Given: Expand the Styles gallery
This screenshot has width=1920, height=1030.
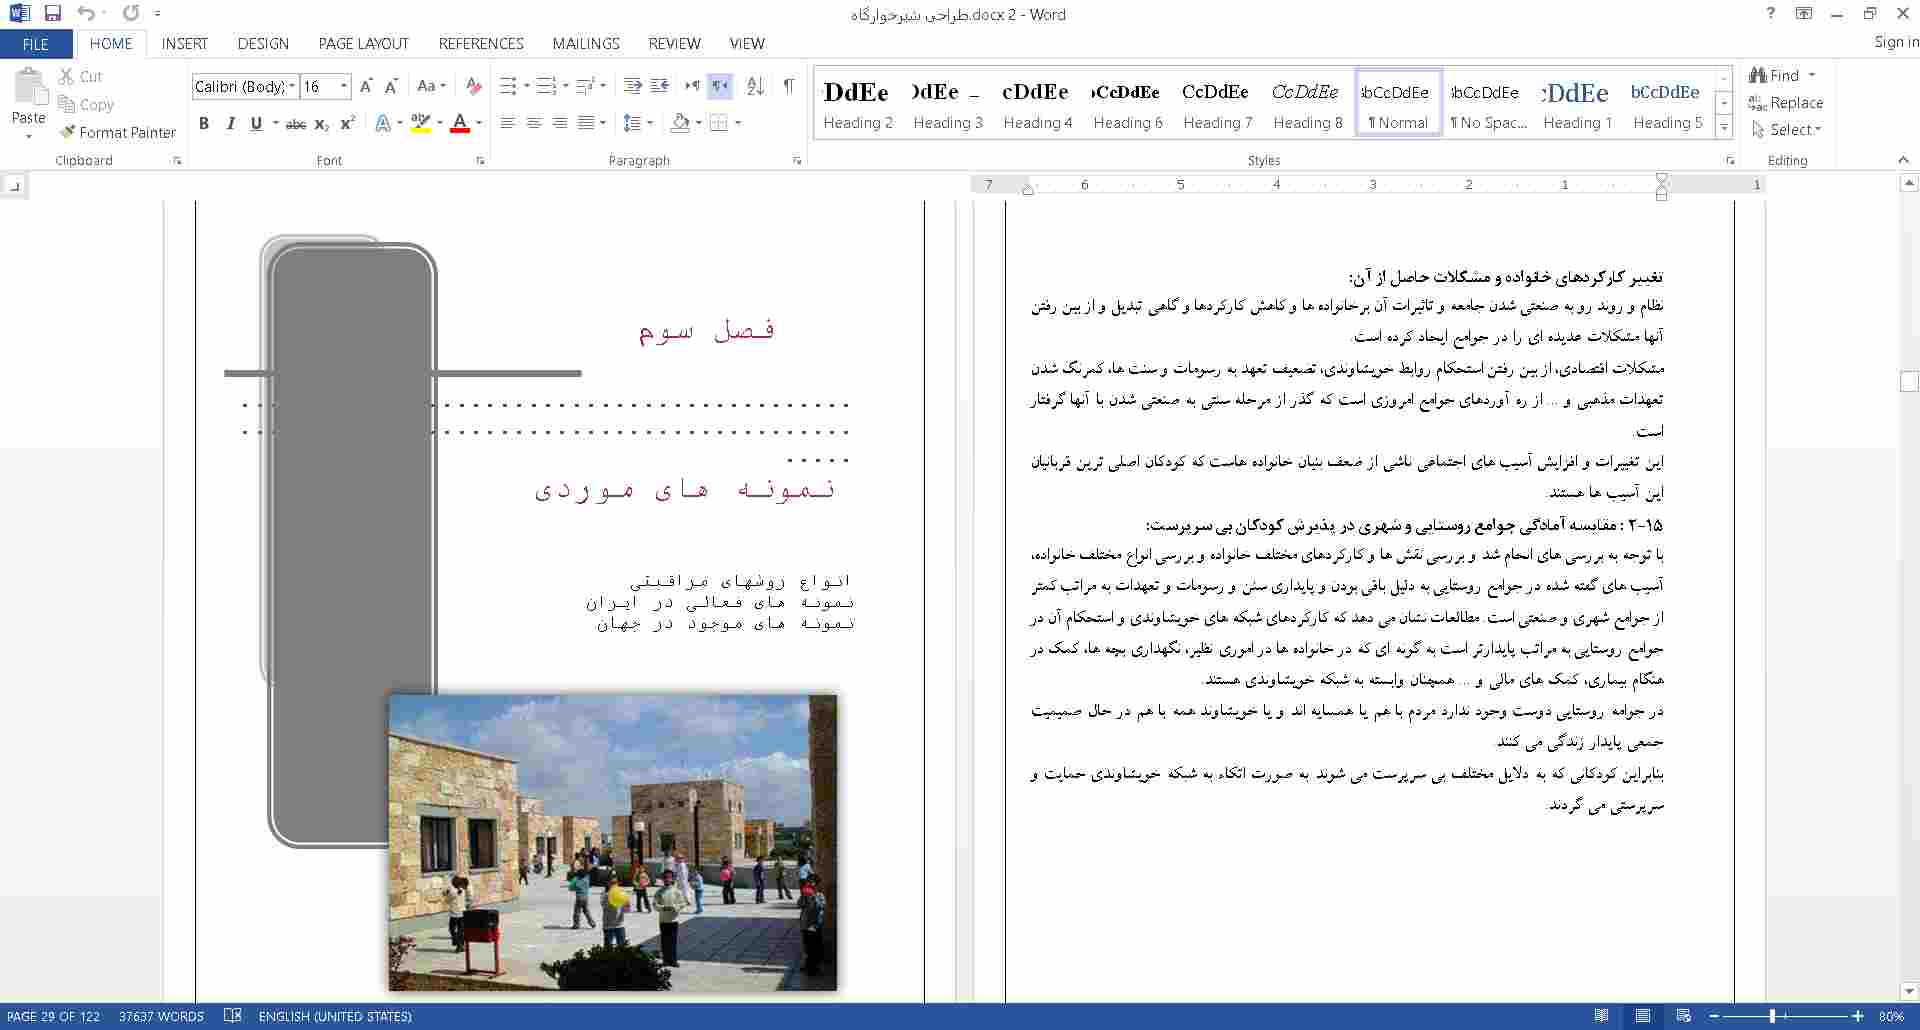Looking at the screenshot, I should tap(1724, 126).
